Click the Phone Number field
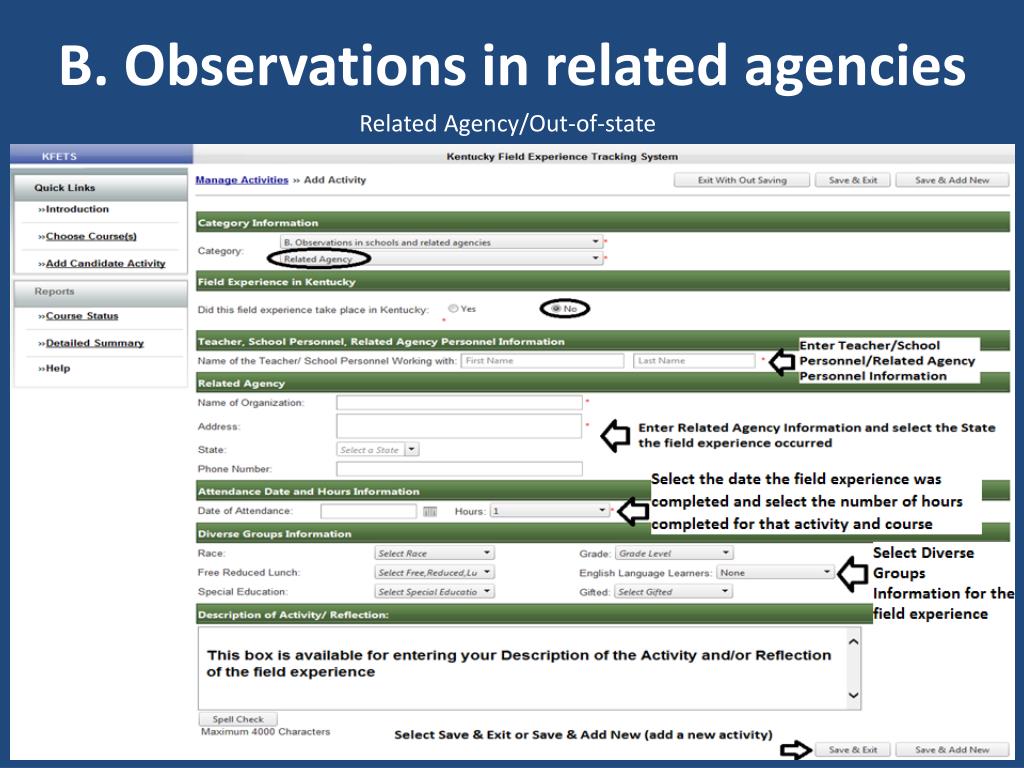 pos(459,469)
